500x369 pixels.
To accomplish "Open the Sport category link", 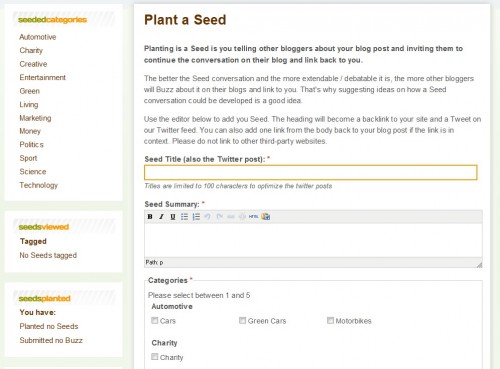I will pos(28,158).
